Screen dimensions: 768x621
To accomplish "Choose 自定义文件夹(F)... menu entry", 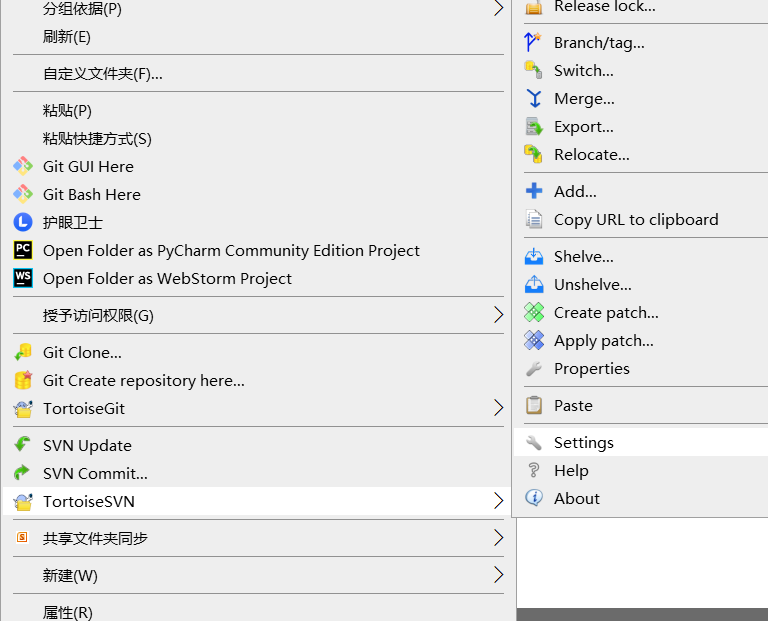I will point(258,73).
